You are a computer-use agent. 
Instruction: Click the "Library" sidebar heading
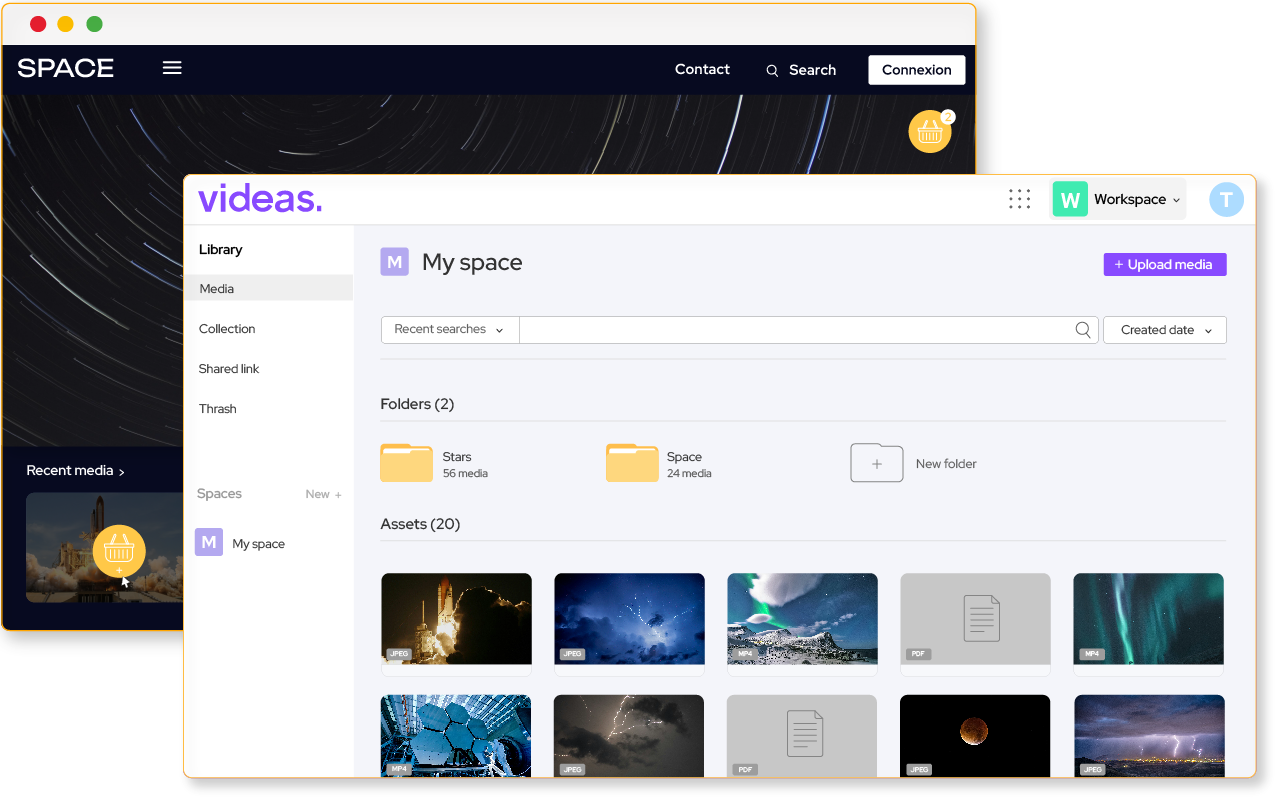click(221, 250)
